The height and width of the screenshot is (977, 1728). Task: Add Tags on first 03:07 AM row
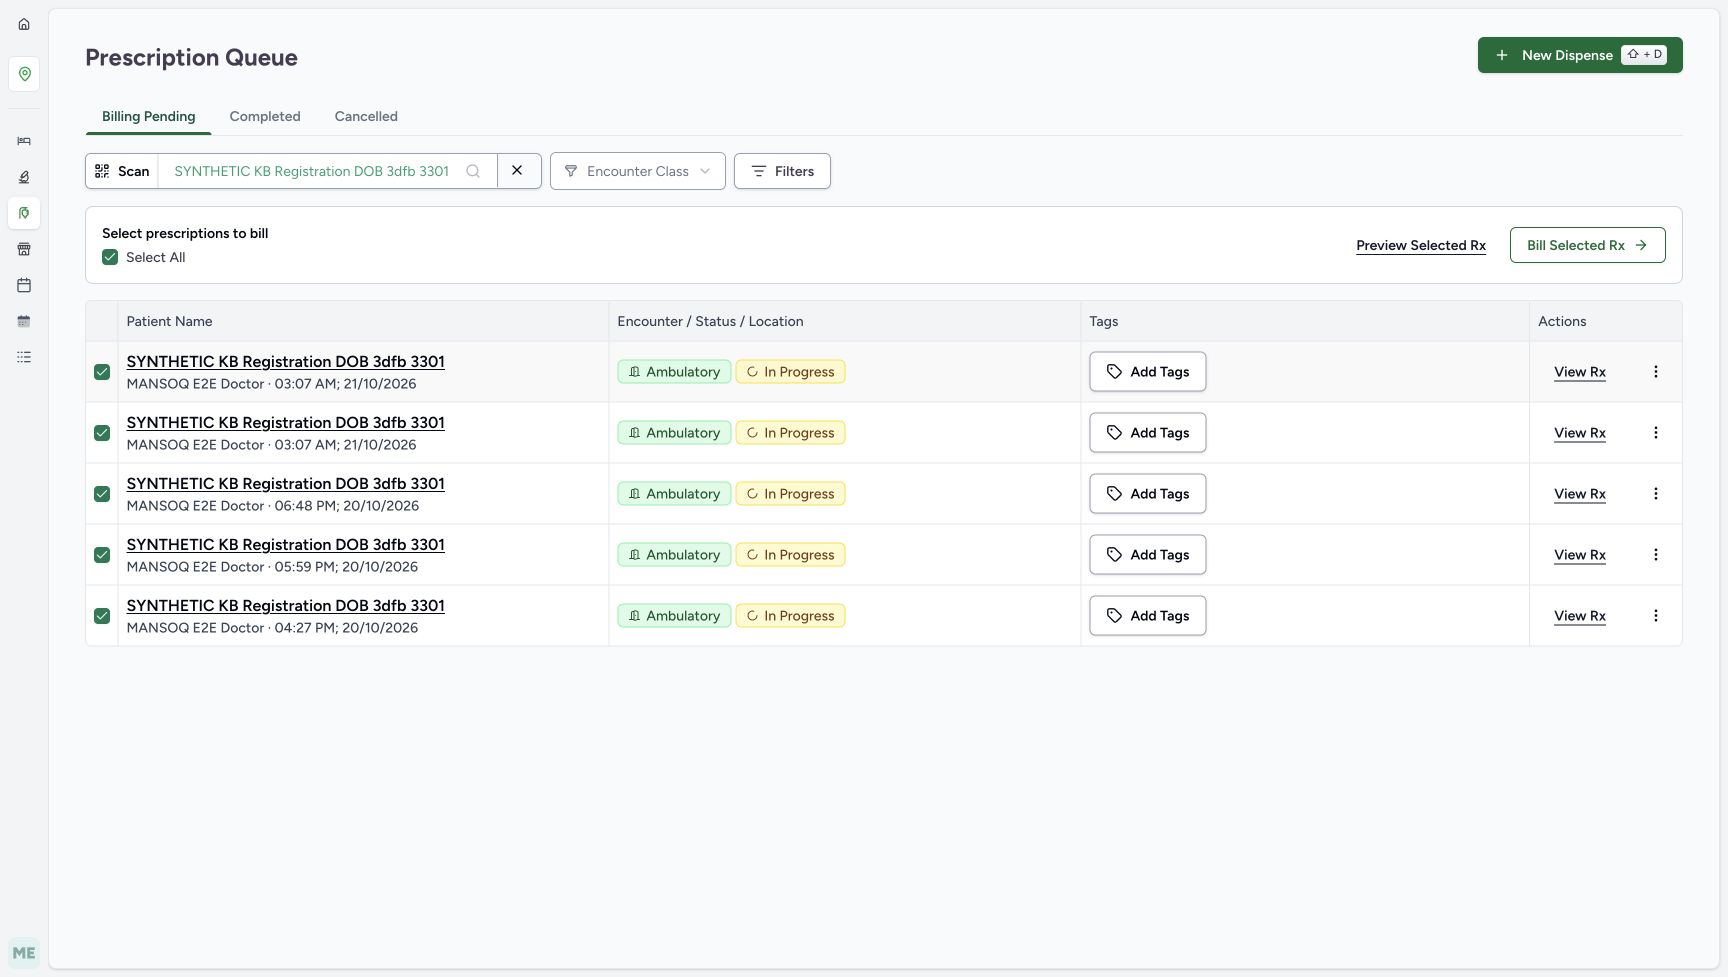point(1148,372)
